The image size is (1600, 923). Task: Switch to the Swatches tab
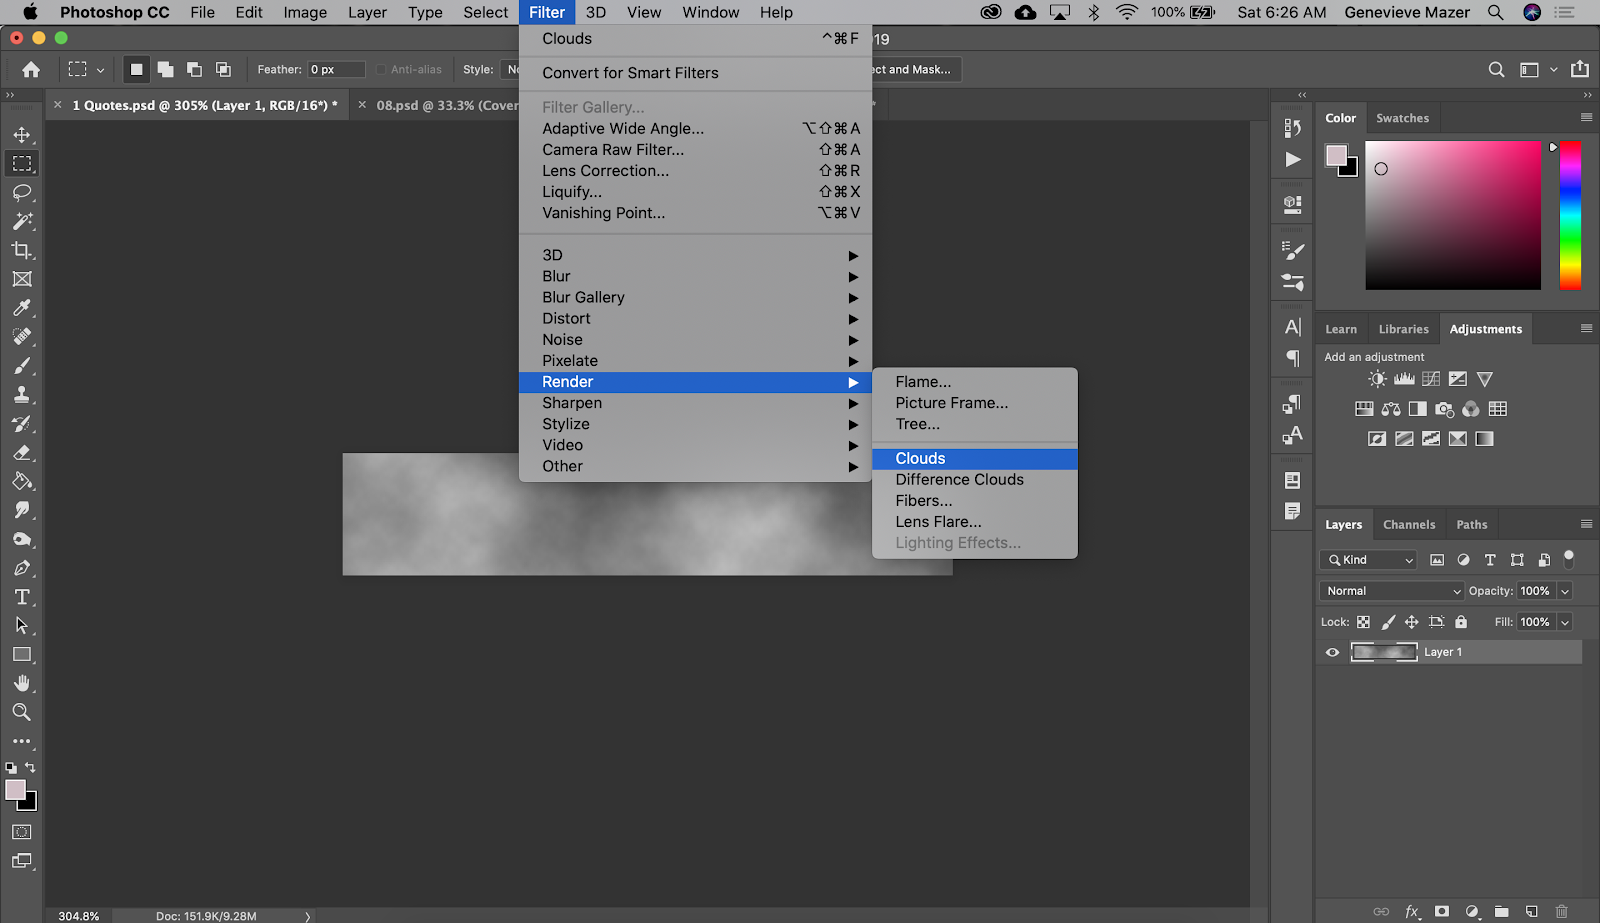(1402, 118)
